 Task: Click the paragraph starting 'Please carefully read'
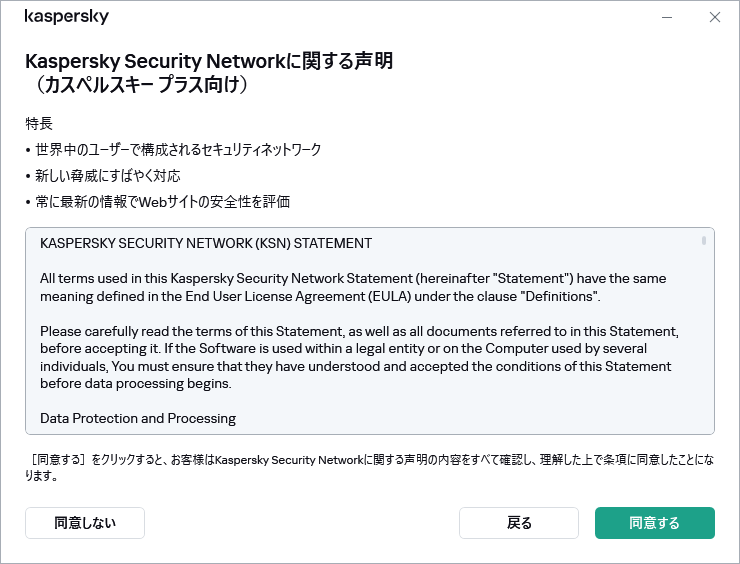(x=359, y=357)
